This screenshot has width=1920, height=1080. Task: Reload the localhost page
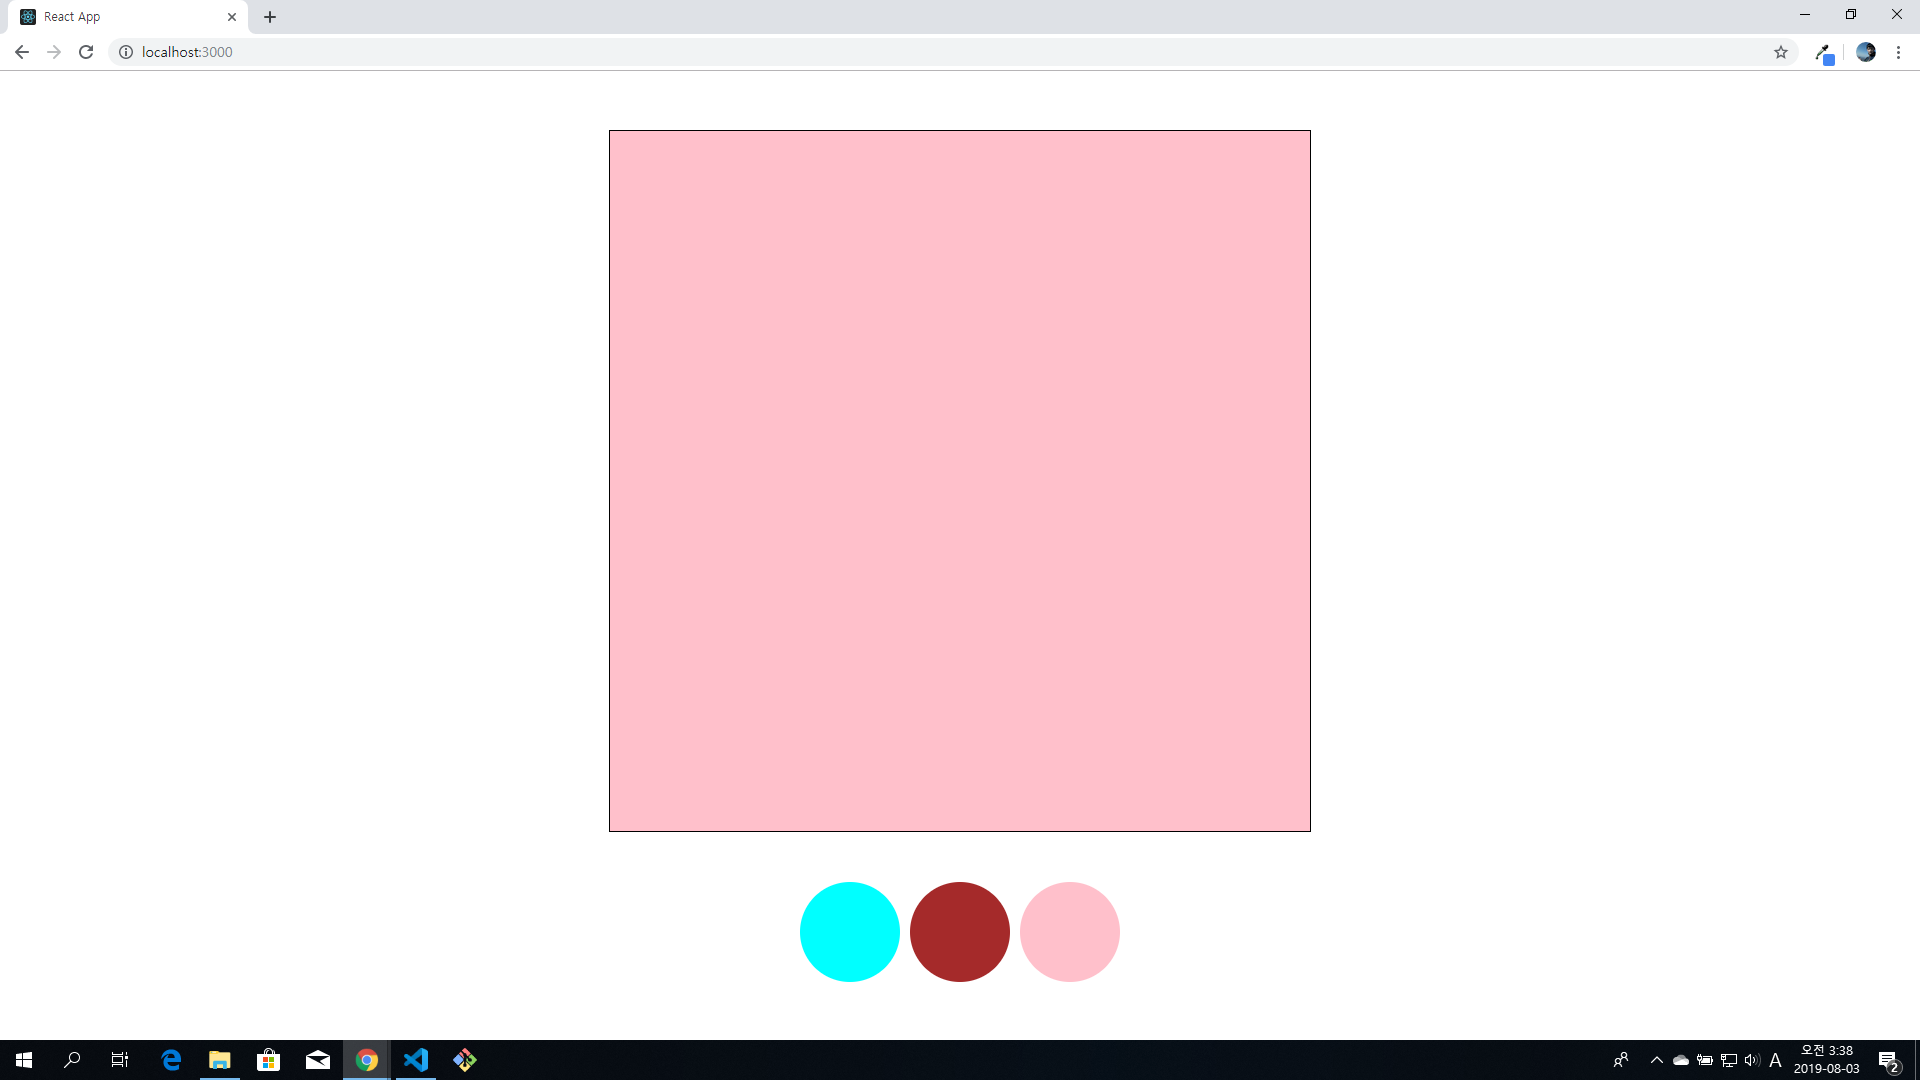86,52
